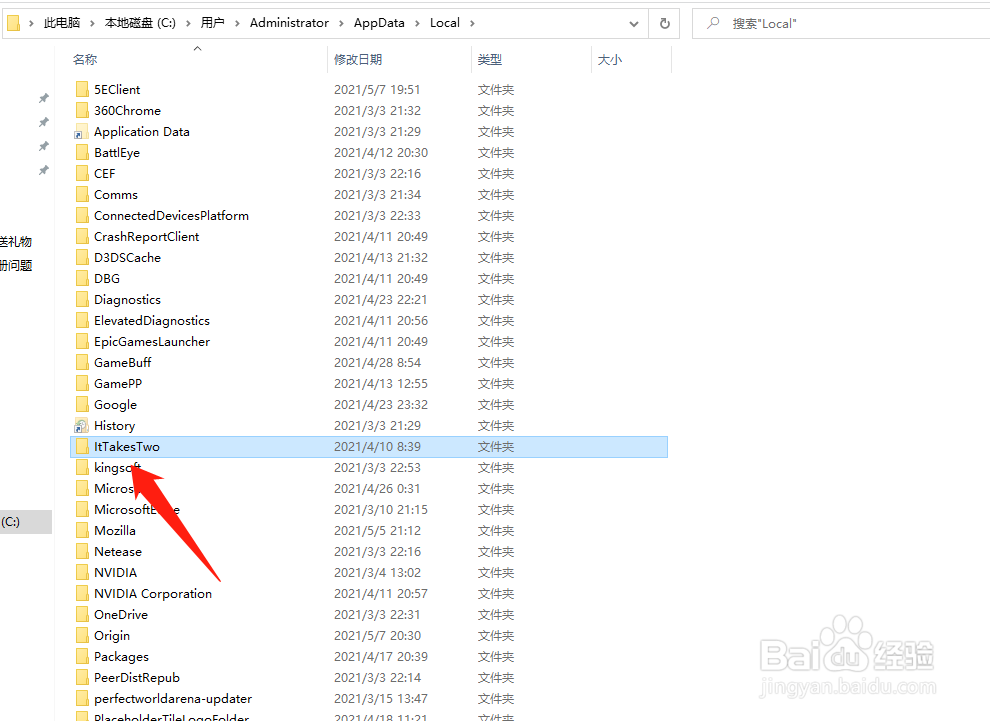
Task: Click the date 2021/4/26 0:31
Action: point(377,489)
